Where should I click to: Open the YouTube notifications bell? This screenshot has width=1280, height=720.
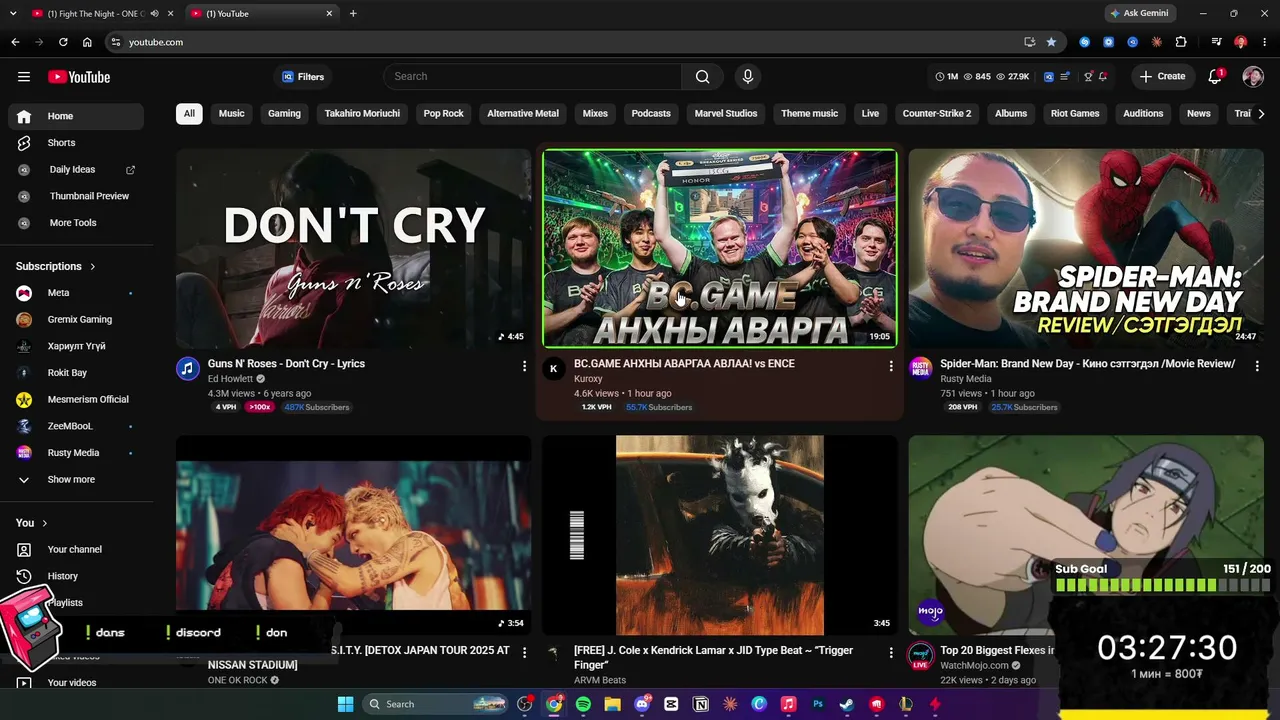1215,77
